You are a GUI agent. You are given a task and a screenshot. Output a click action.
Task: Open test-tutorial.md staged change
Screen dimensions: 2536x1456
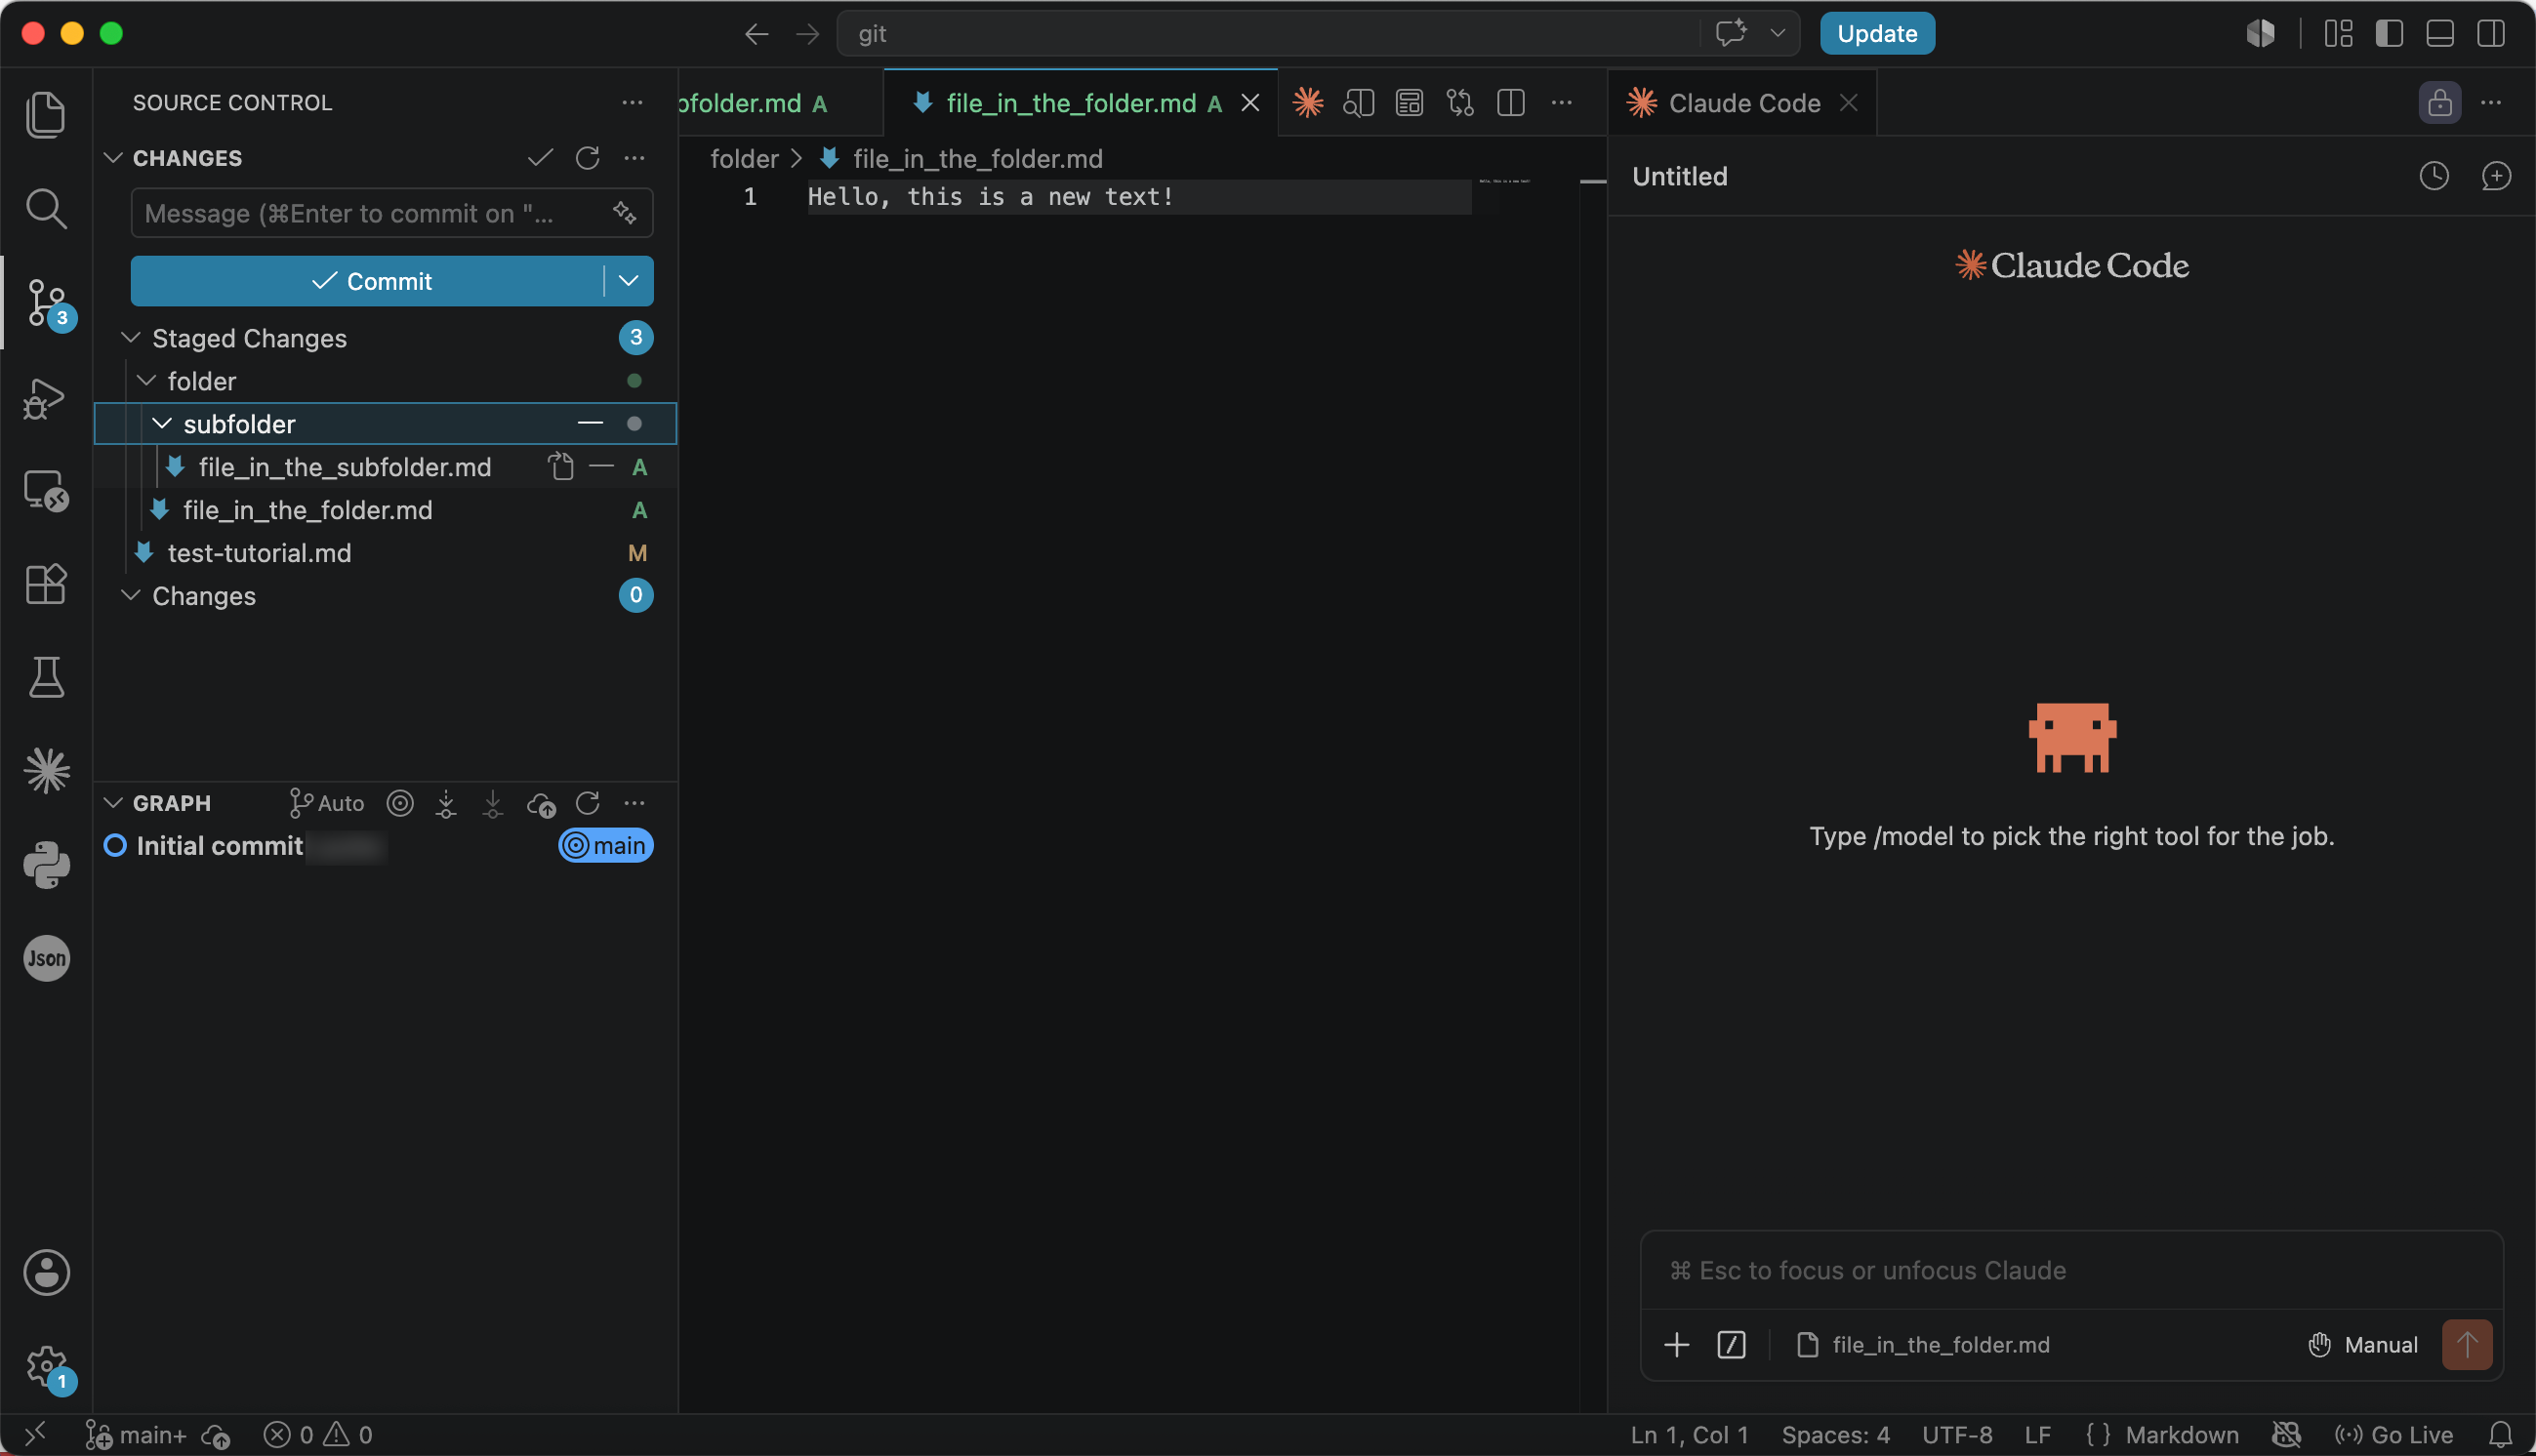pyautogui.click(x=385, y=553)
